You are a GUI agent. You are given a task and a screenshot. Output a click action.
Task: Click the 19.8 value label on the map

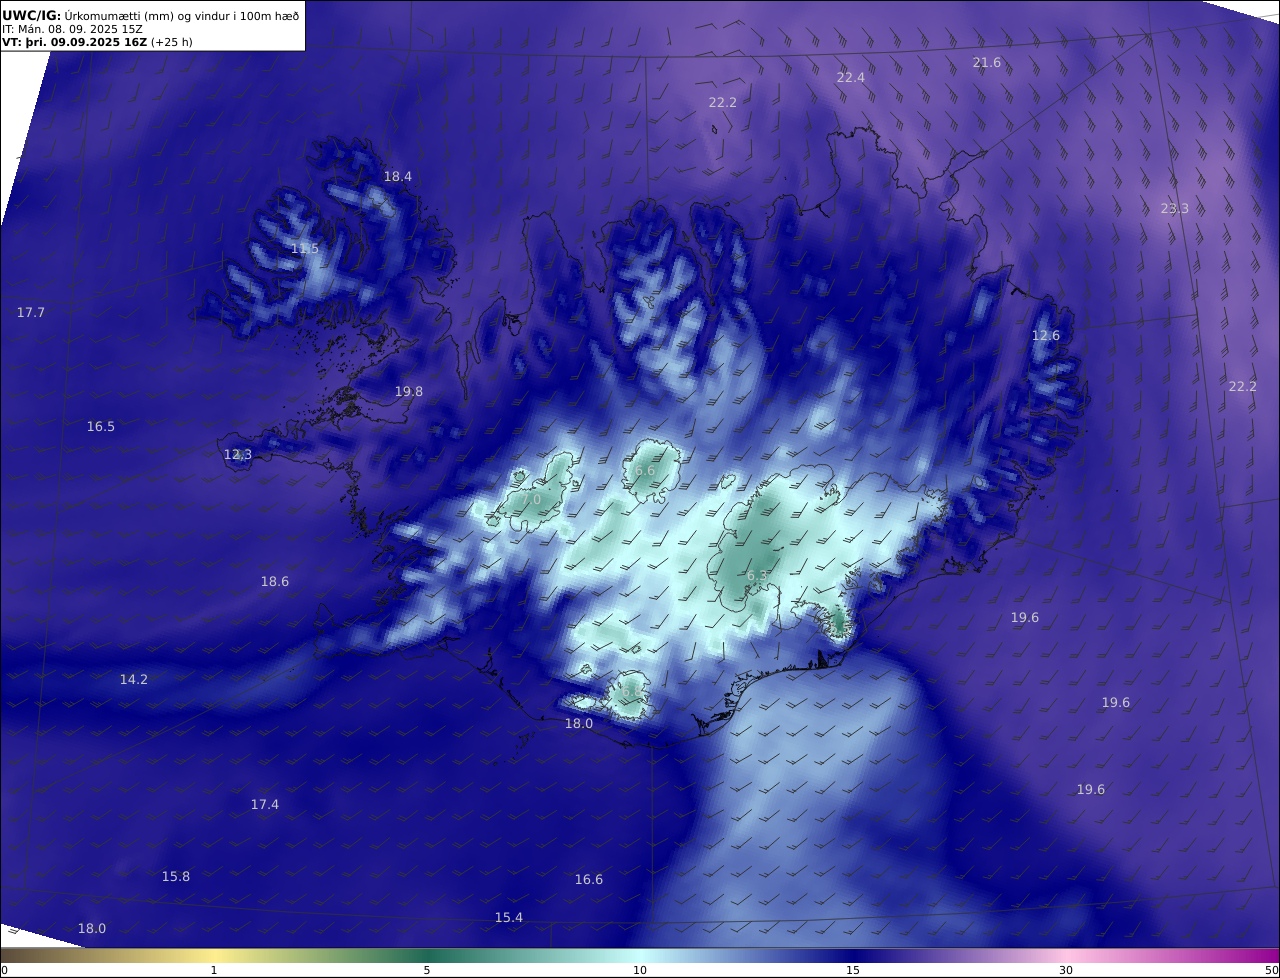coord(409,391)
